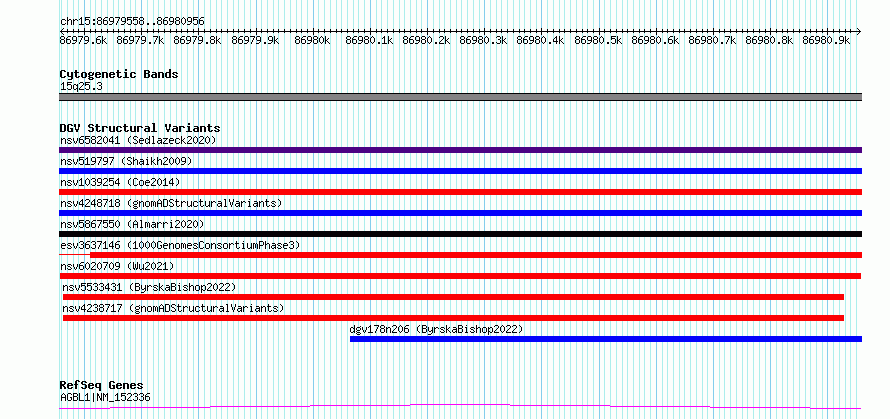Click the 86980.2k ruler label

pos(426,40)
